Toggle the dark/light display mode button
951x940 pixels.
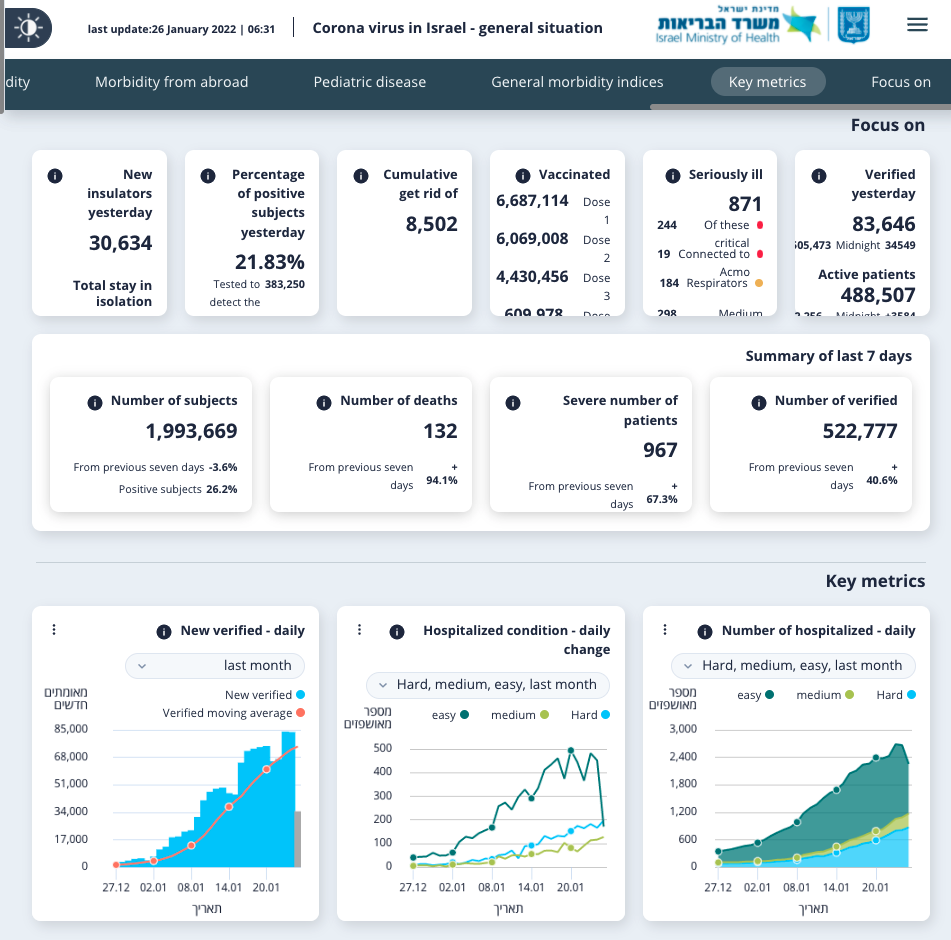coord(28,28)
